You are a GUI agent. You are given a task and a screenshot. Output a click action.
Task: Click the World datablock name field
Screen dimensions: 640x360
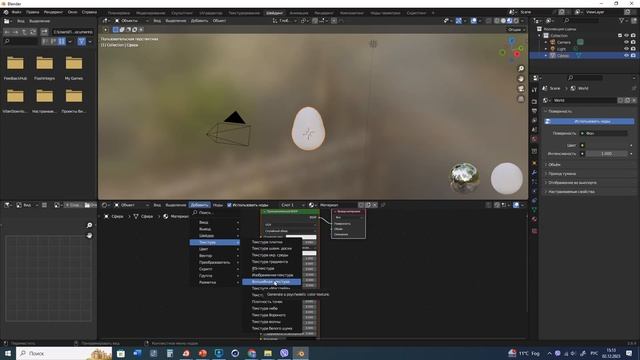click(584, 100)
